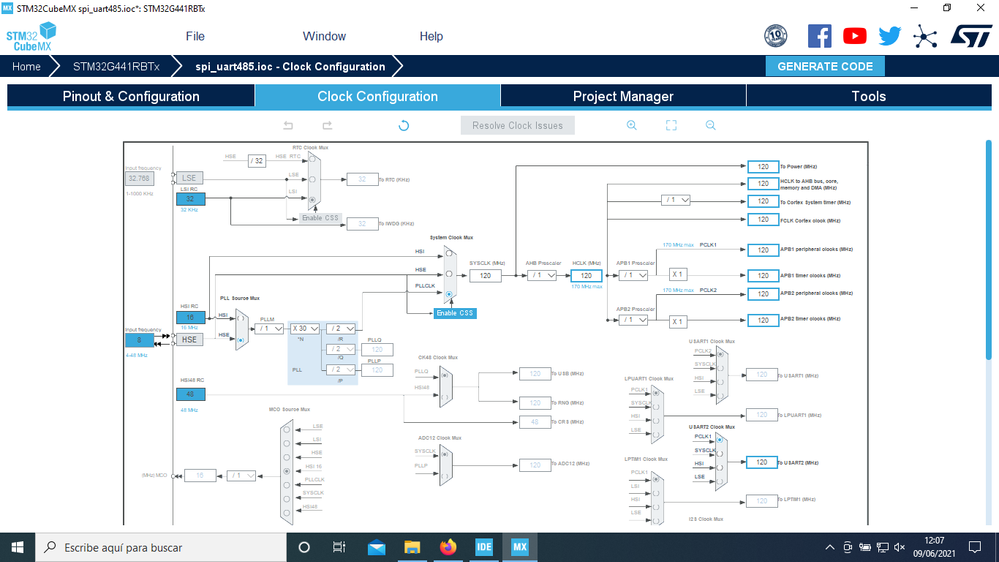Screen dimensions: 999x562
Task: Switch to Pinout & Configuration tab
Action: click(x=131, y=96)
